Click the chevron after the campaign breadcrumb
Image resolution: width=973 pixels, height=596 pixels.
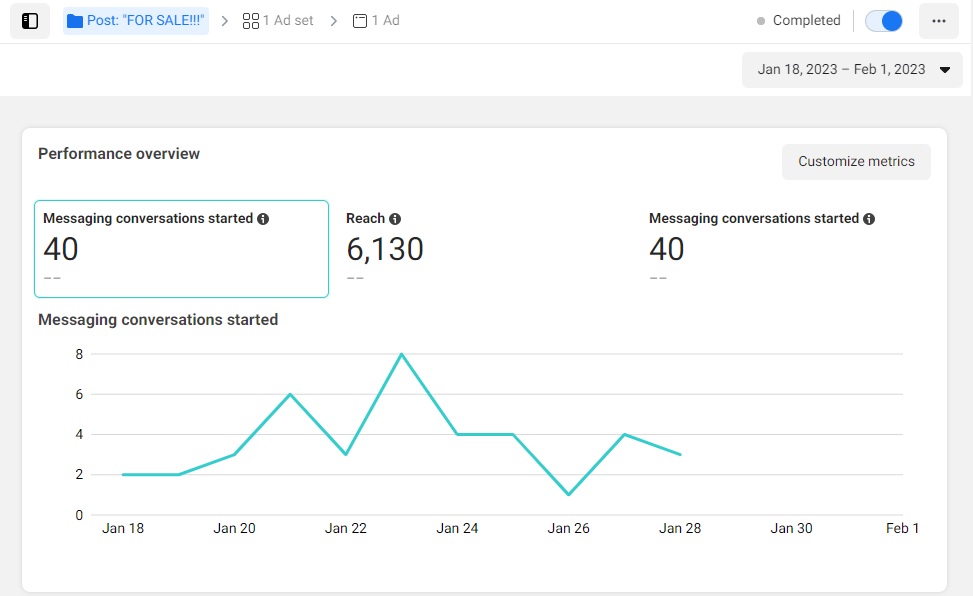[225, 21]
